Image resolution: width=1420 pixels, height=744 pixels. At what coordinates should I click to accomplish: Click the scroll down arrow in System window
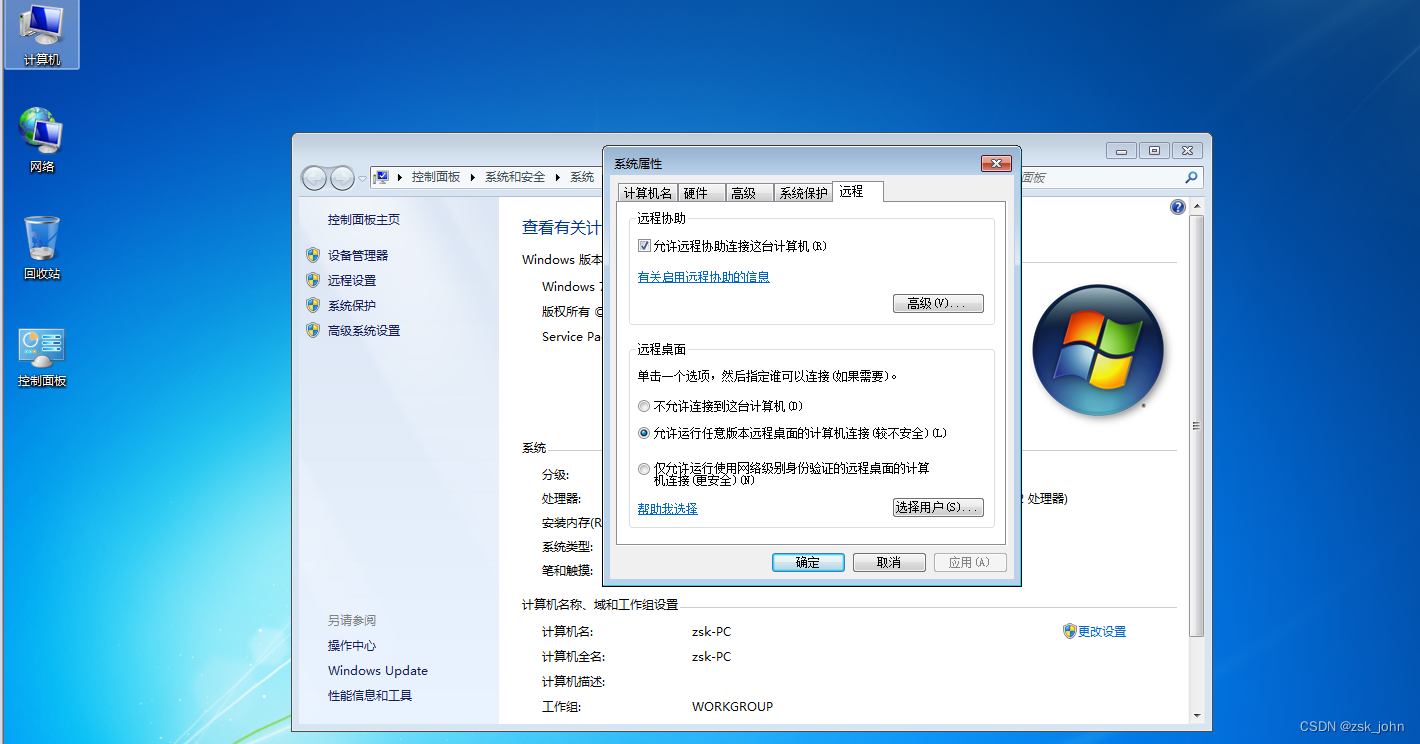pos(1196,714)
